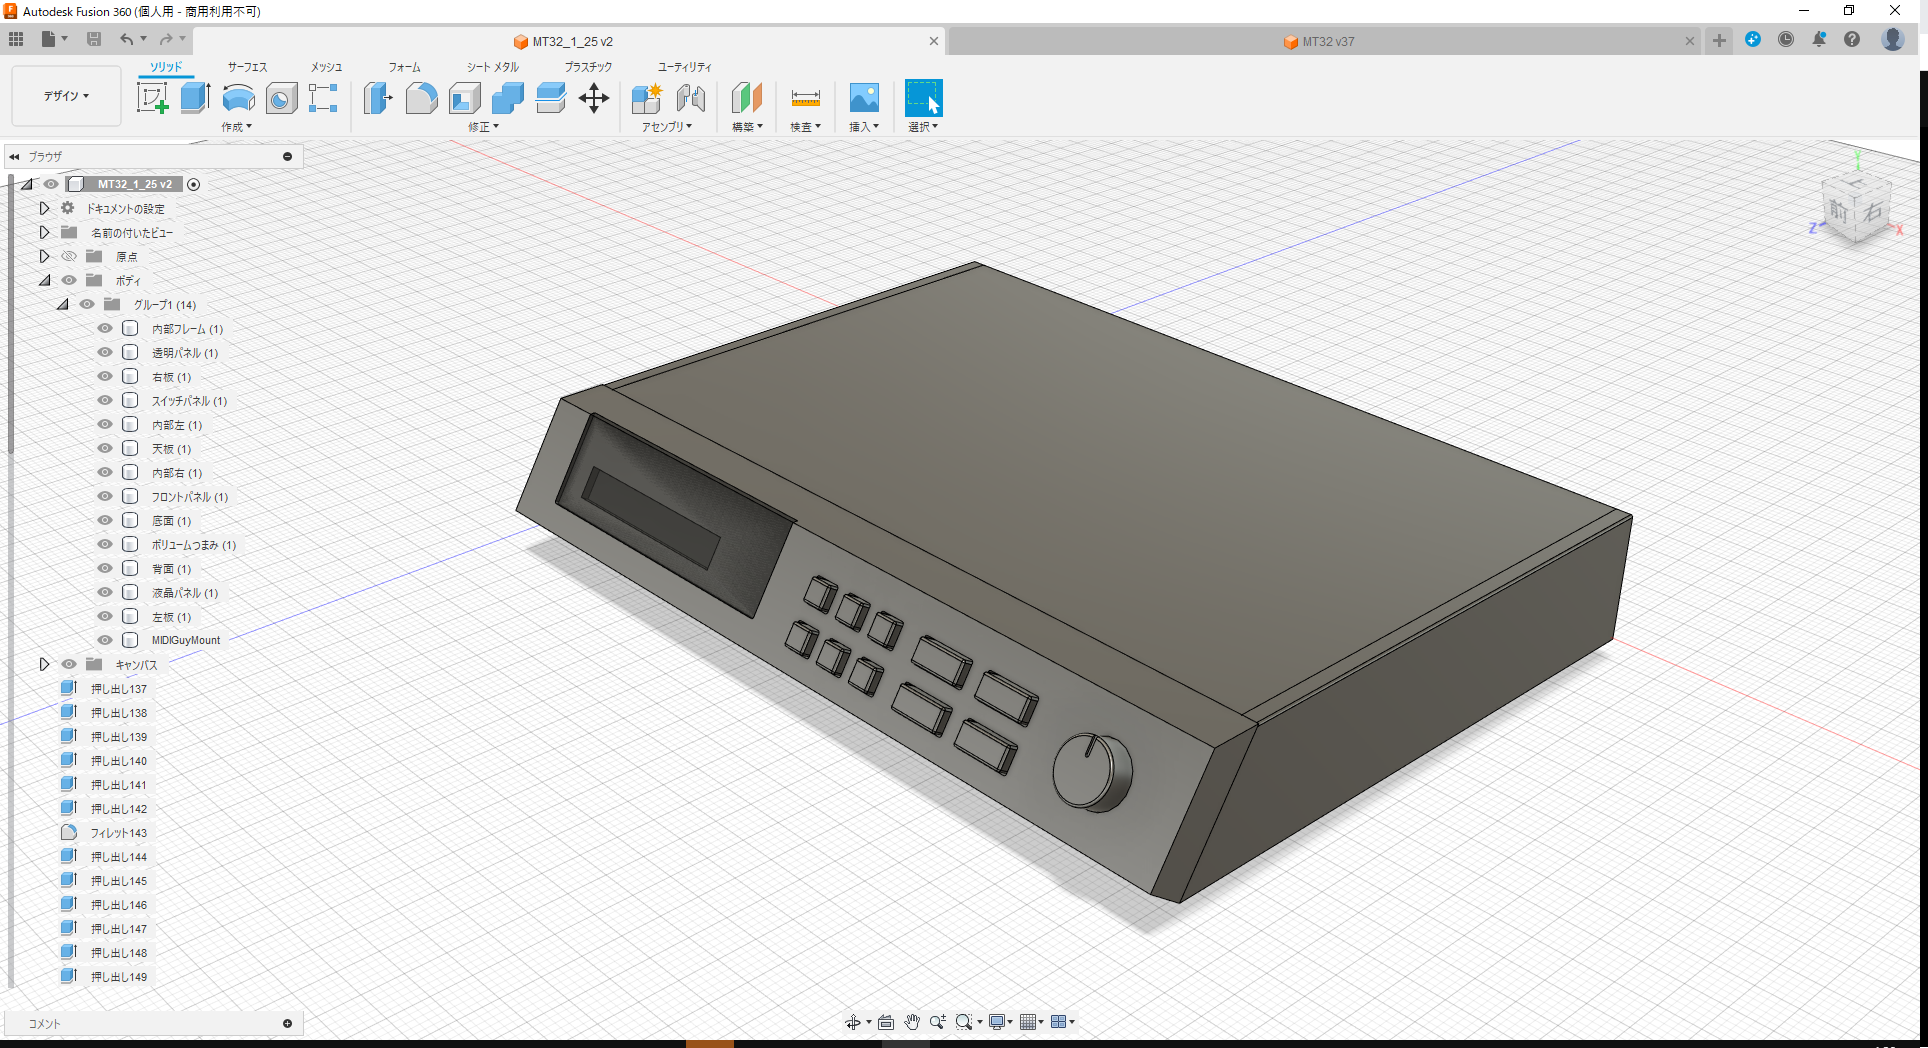1928x1048 pixels.
Task: Click the Insert canvas image icon
Action: coord(863,99)
